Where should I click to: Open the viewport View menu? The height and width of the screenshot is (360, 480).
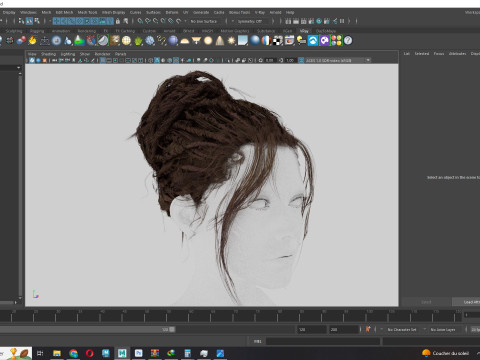pos(32,54)
